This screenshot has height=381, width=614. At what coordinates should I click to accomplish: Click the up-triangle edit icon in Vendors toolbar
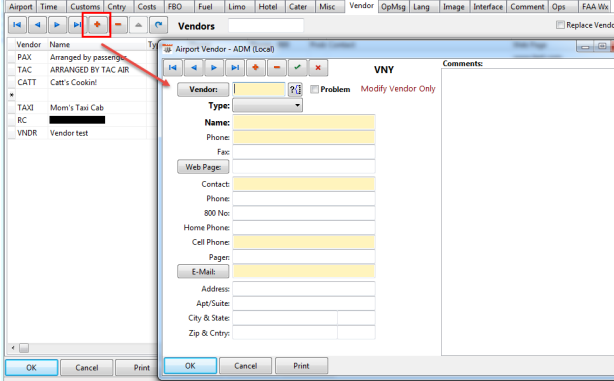138,25
